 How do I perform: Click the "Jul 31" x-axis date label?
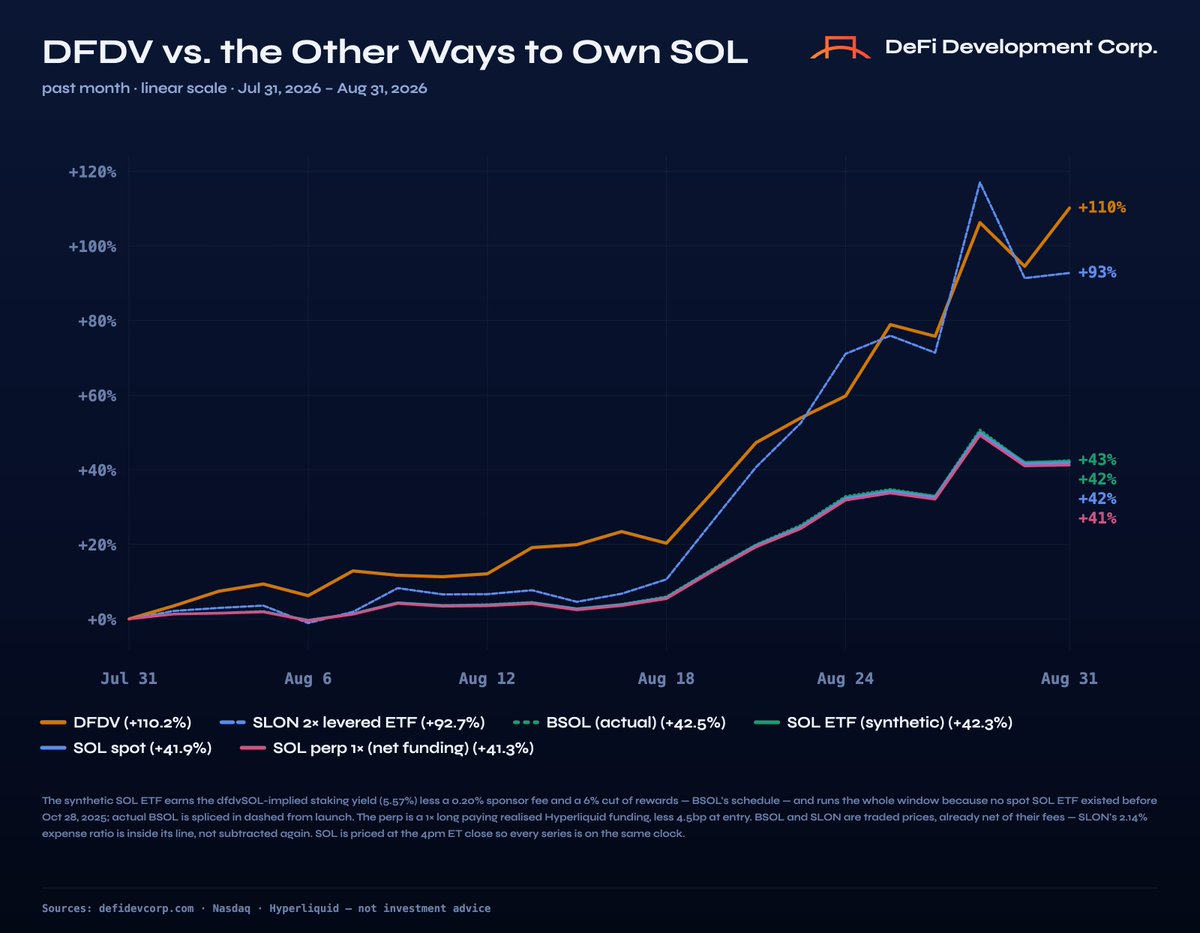tap(129, 678)
